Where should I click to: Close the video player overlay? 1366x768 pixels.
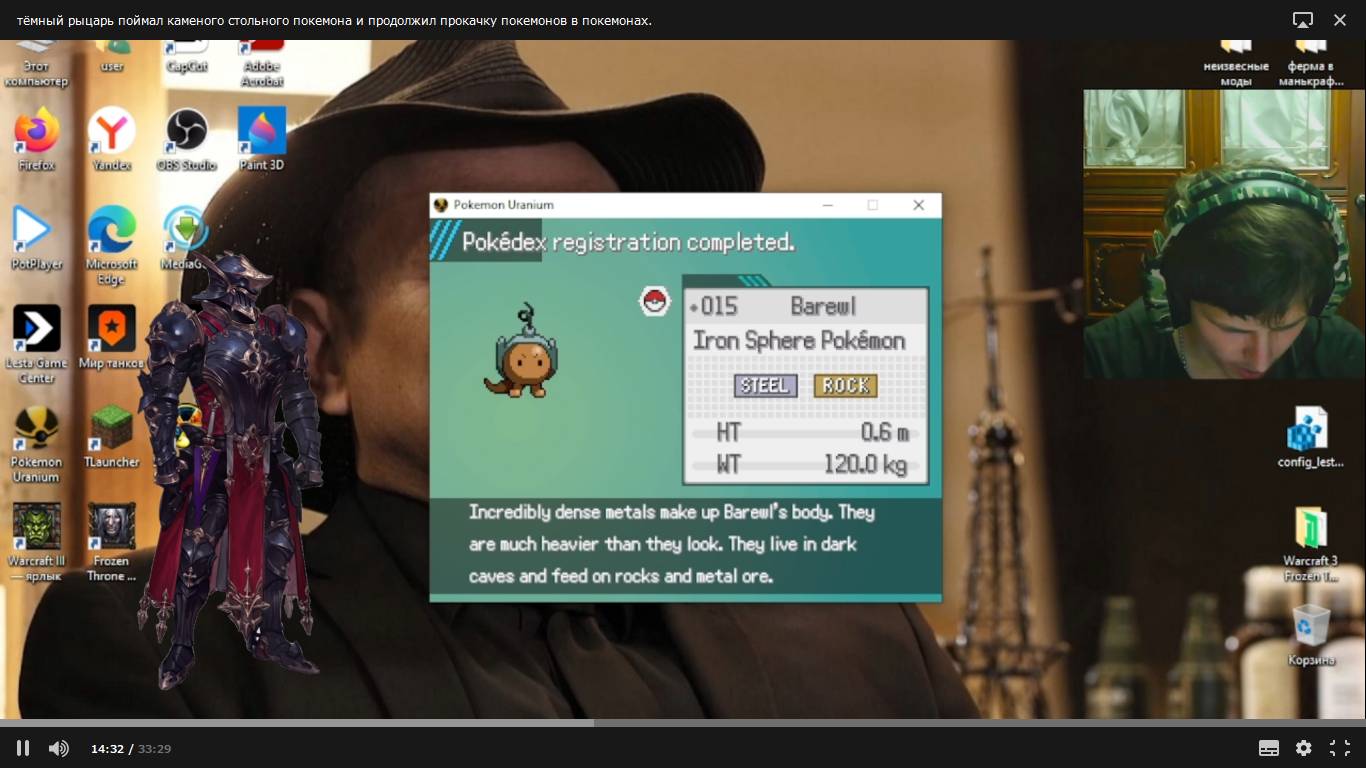point(1340,20)
